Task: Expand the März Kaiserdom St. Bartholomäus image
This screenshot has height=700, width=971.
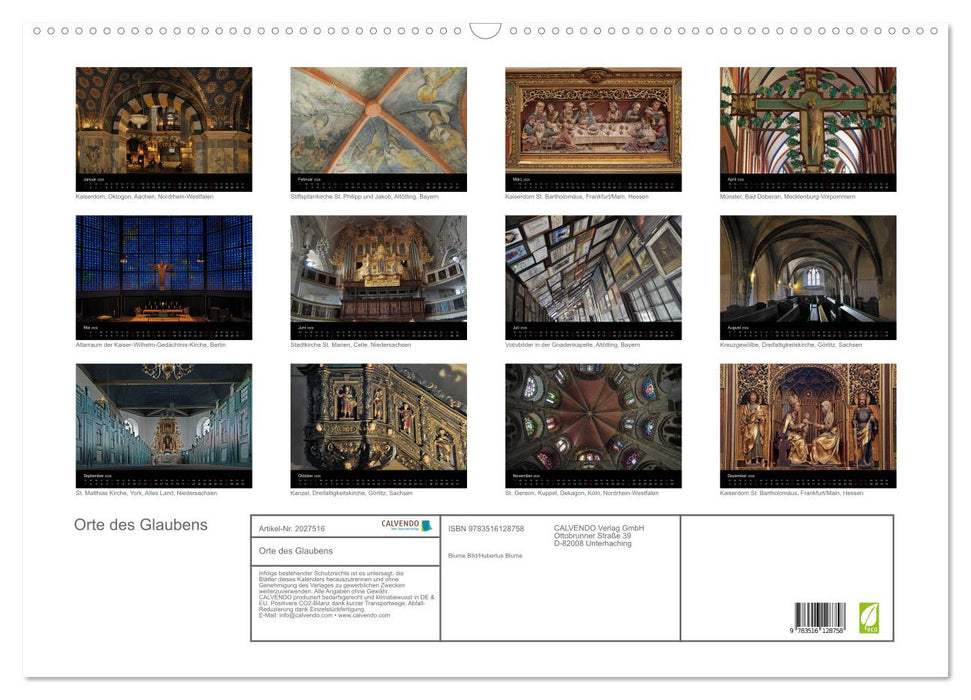Action: (592, 120)
